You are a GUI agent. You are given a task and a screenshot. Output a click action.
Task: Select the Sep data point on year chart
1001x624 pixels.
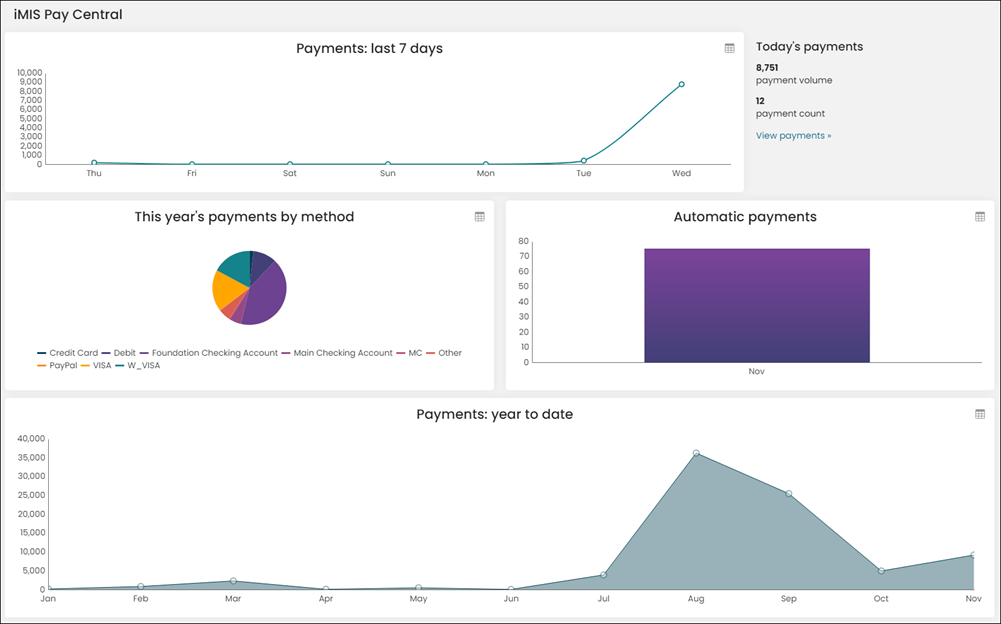(x=788, y=494)
